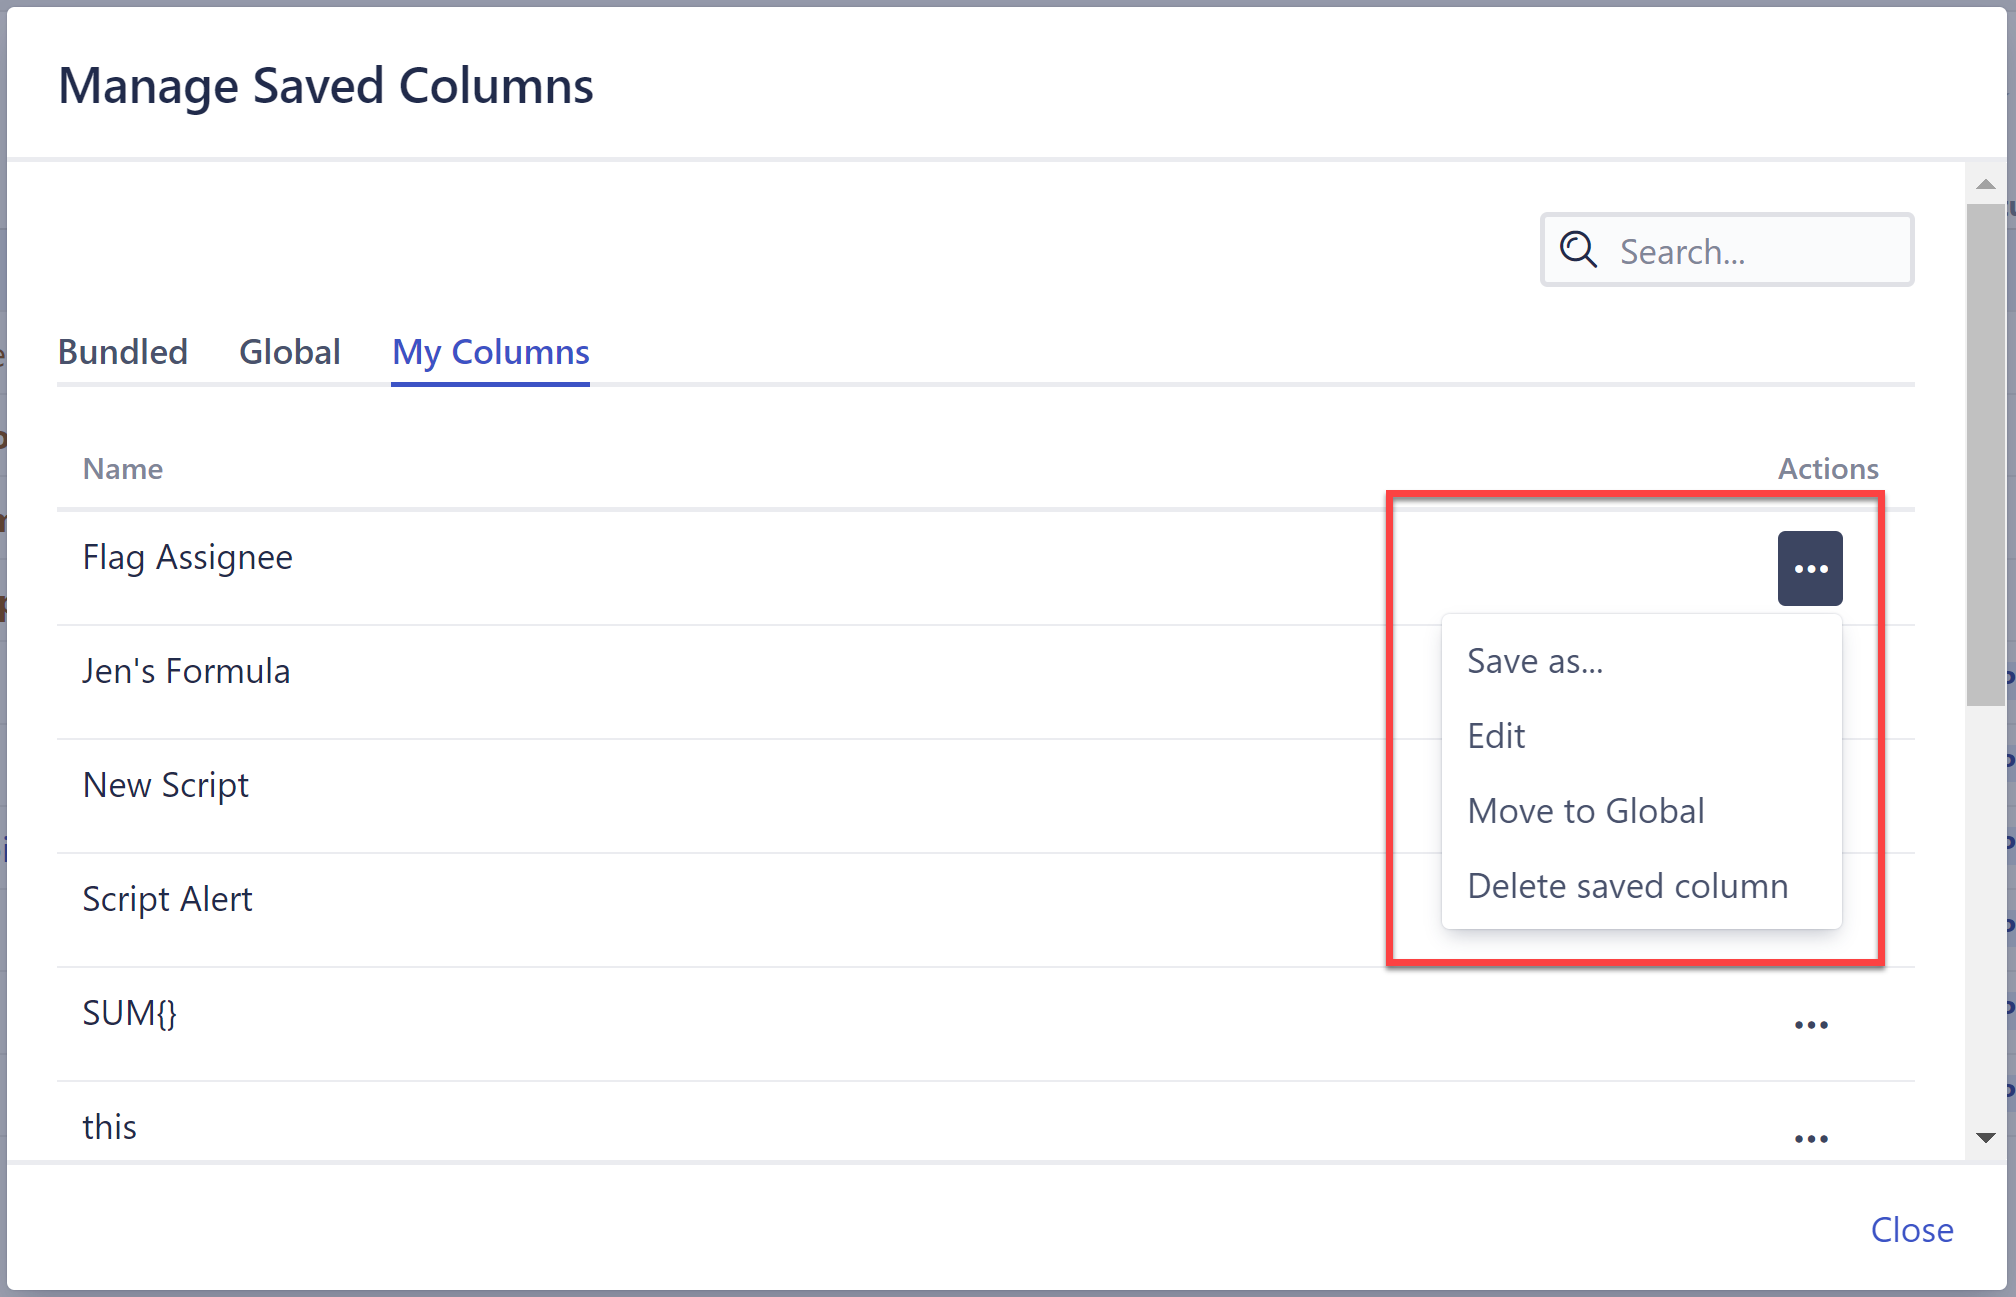Screen dimensions: 2016x1297
Task: Sort by the Name column header
Action: tap(122, 468)
